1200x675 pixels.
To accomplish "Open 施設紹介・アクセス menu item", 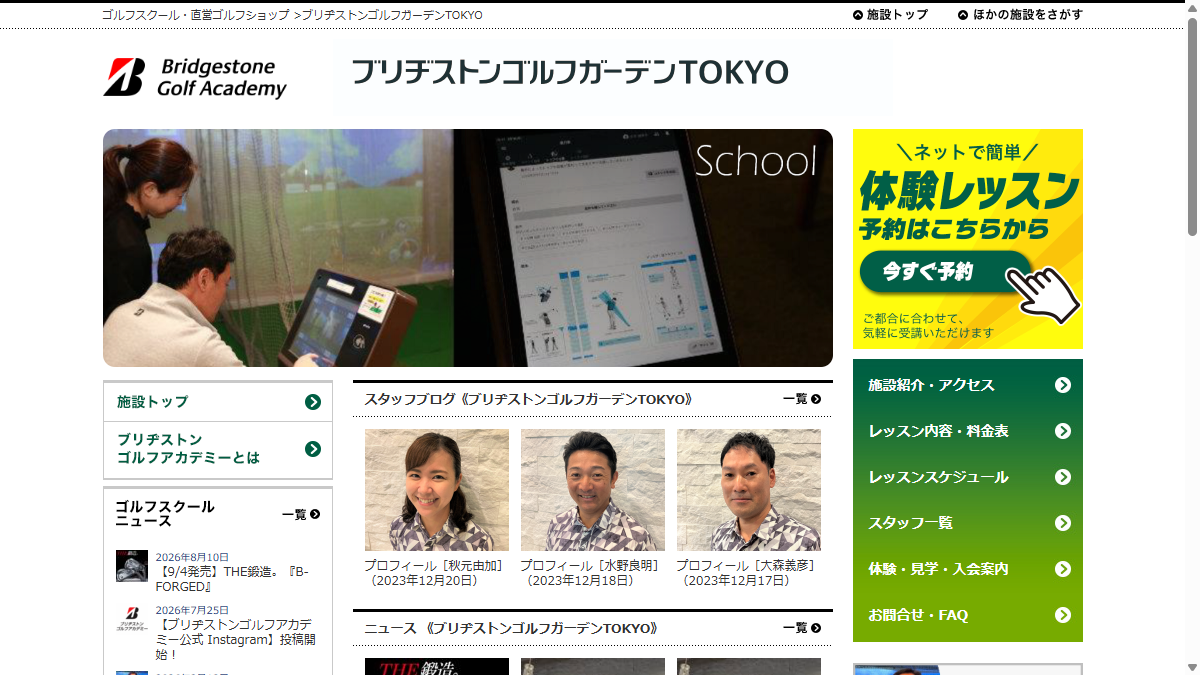I will pos(968,385).
